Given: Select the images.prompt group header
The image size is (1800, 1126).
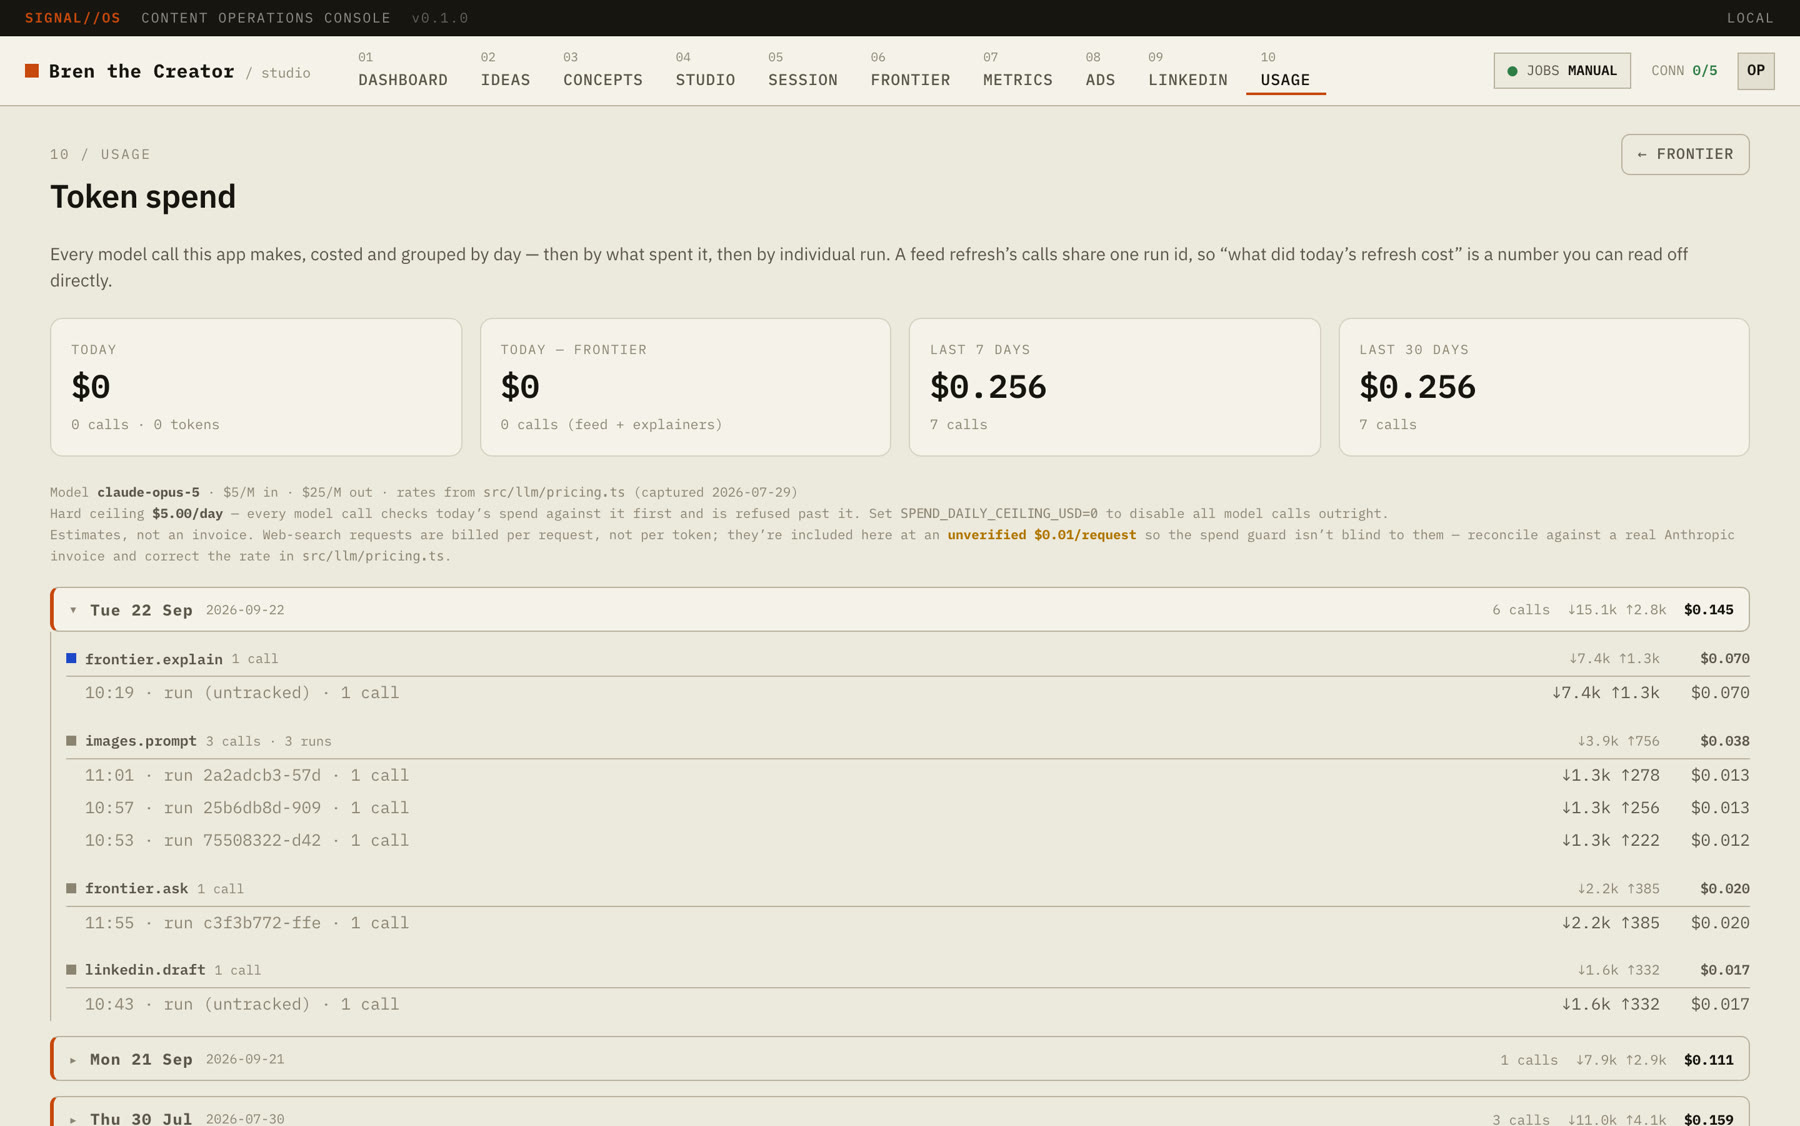Looking at the screenshot, I should point(908,741).
